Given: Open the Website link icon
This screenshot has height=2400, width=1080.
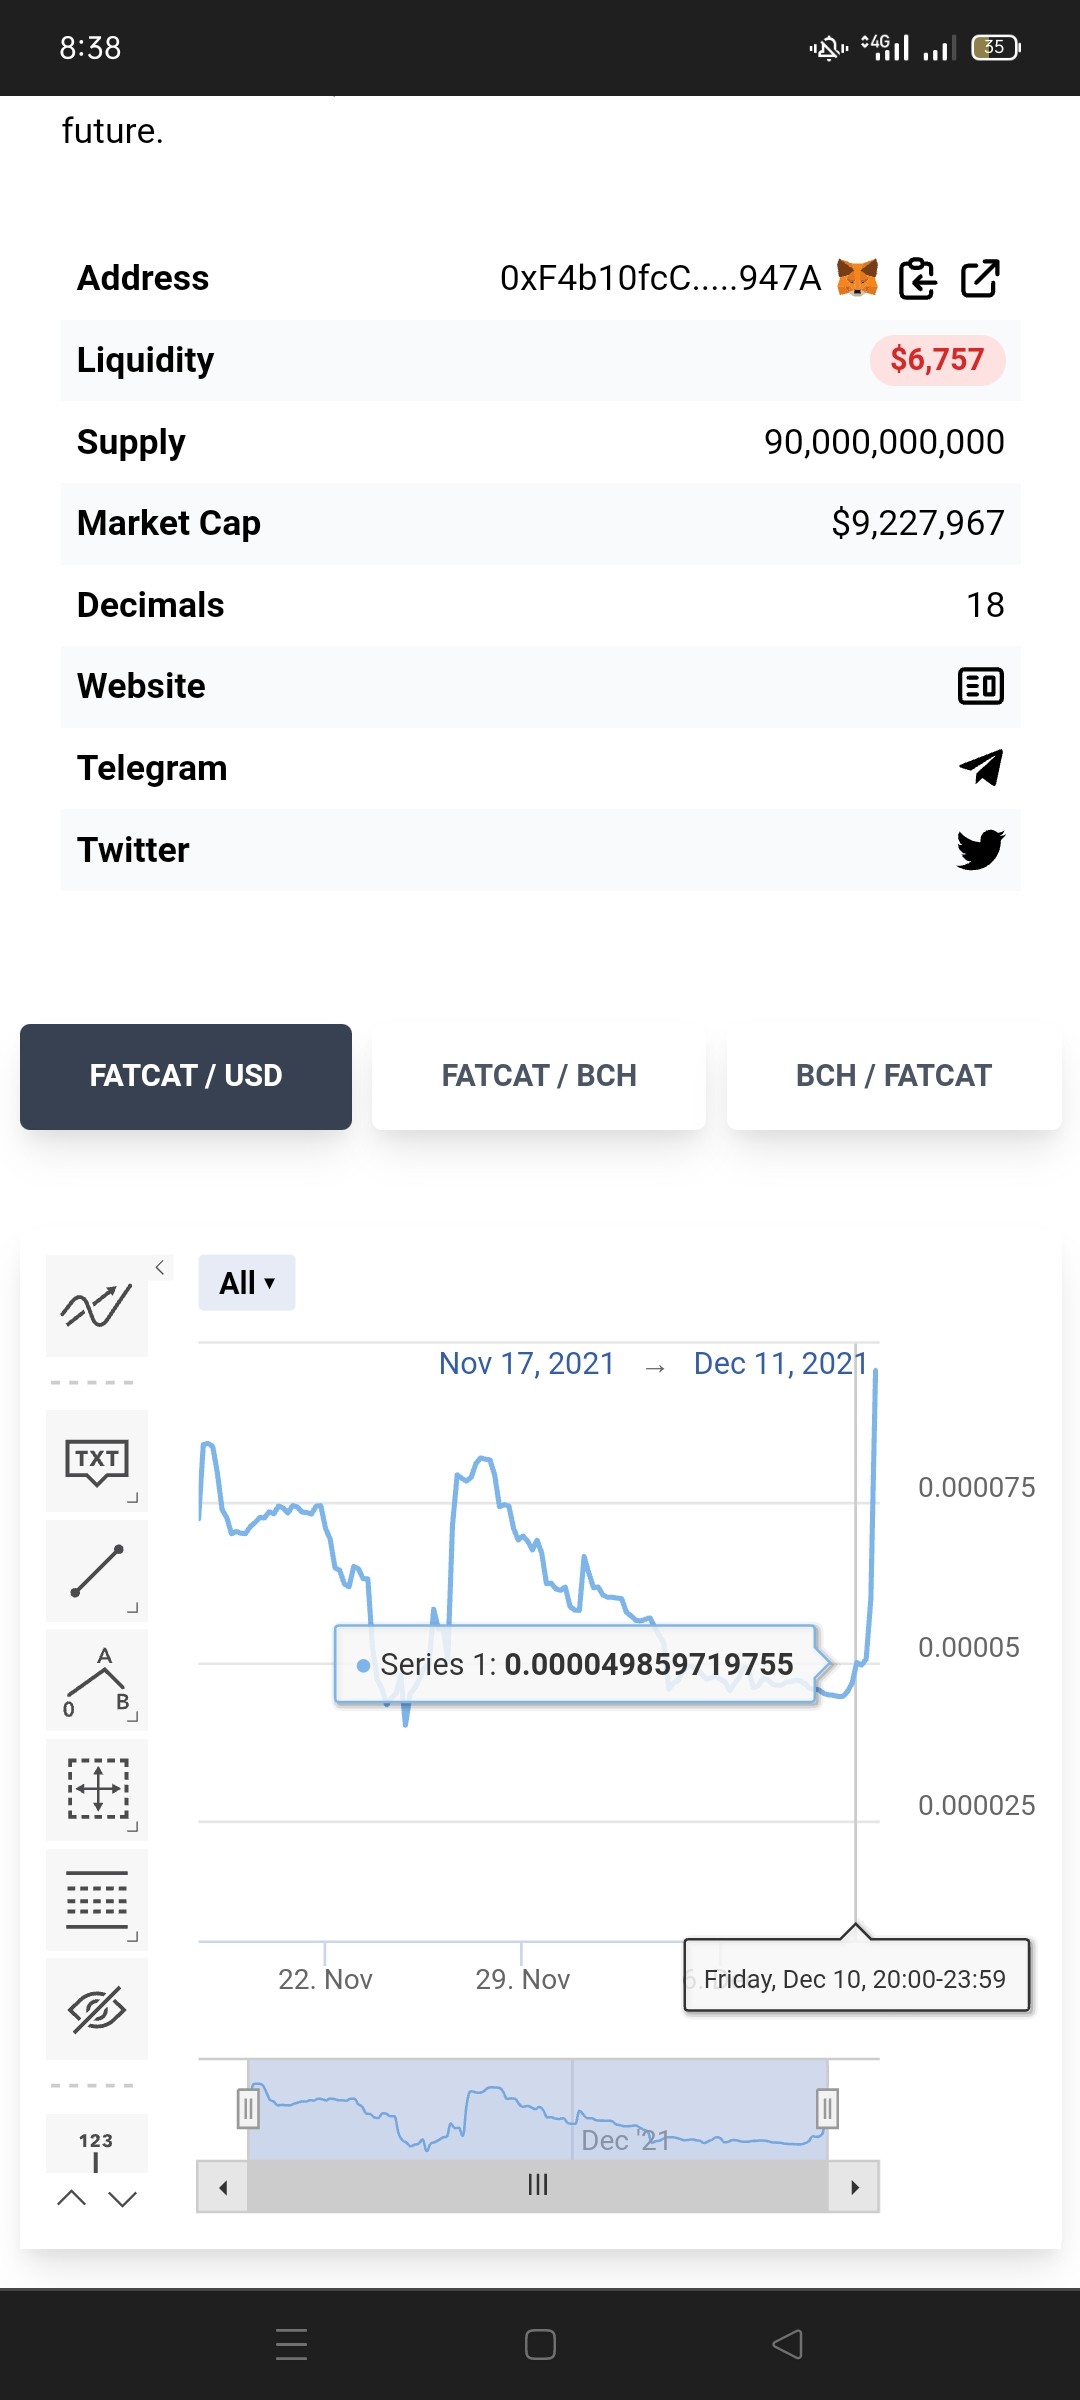Looking at the screenshot, I should [x=981, y=686].
